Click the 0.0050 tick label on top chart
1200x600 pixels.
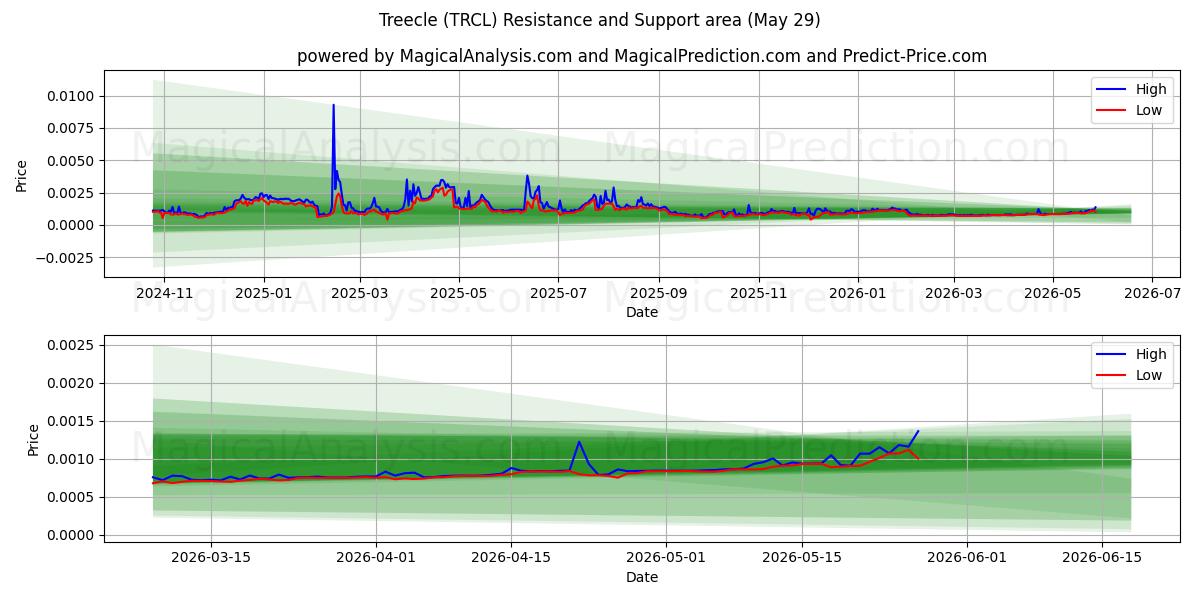(x=71, y=161)
